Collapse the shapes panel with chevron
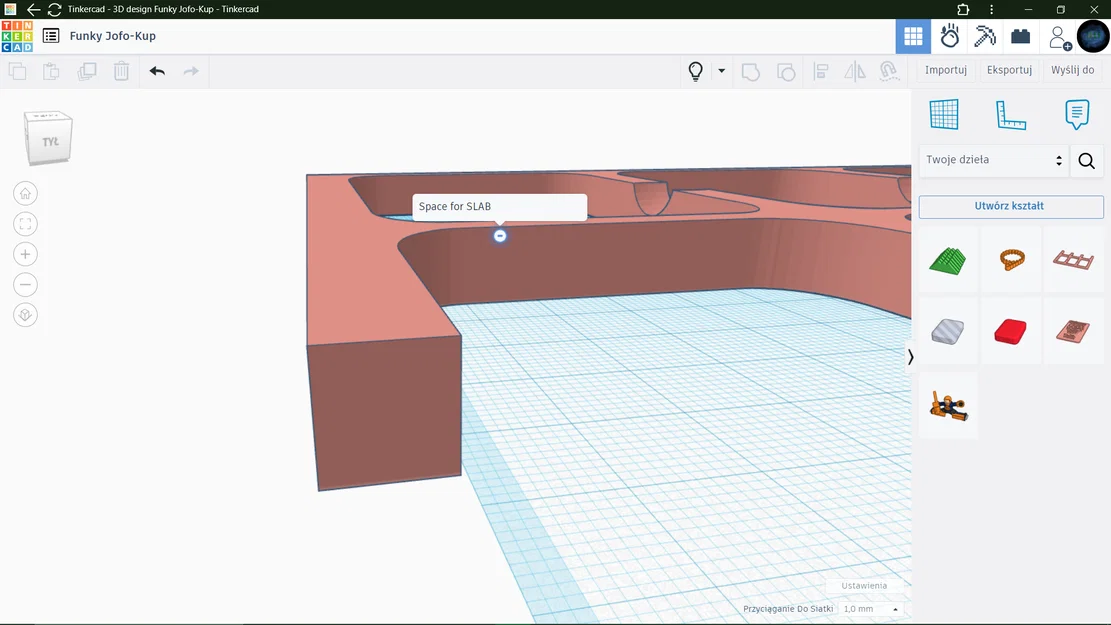This screenshot has height=625, width=1111. pyautogui.click(x=910, y=356)
